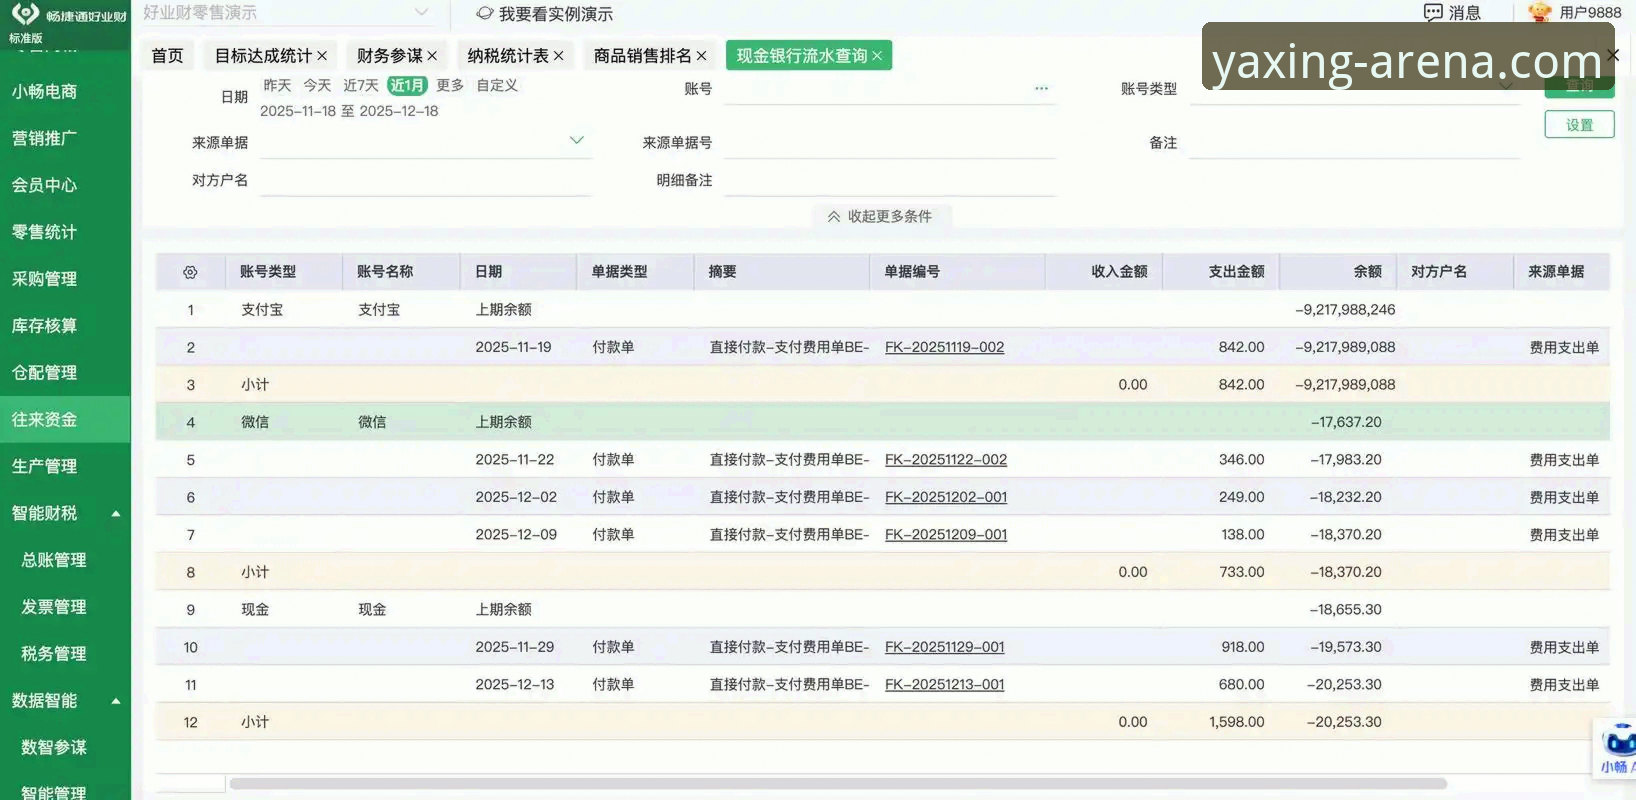This screenshot has height=800, width=1636.
Task: Click the date range 2025-11-18 至 2025-12-18
Action: 349,111
